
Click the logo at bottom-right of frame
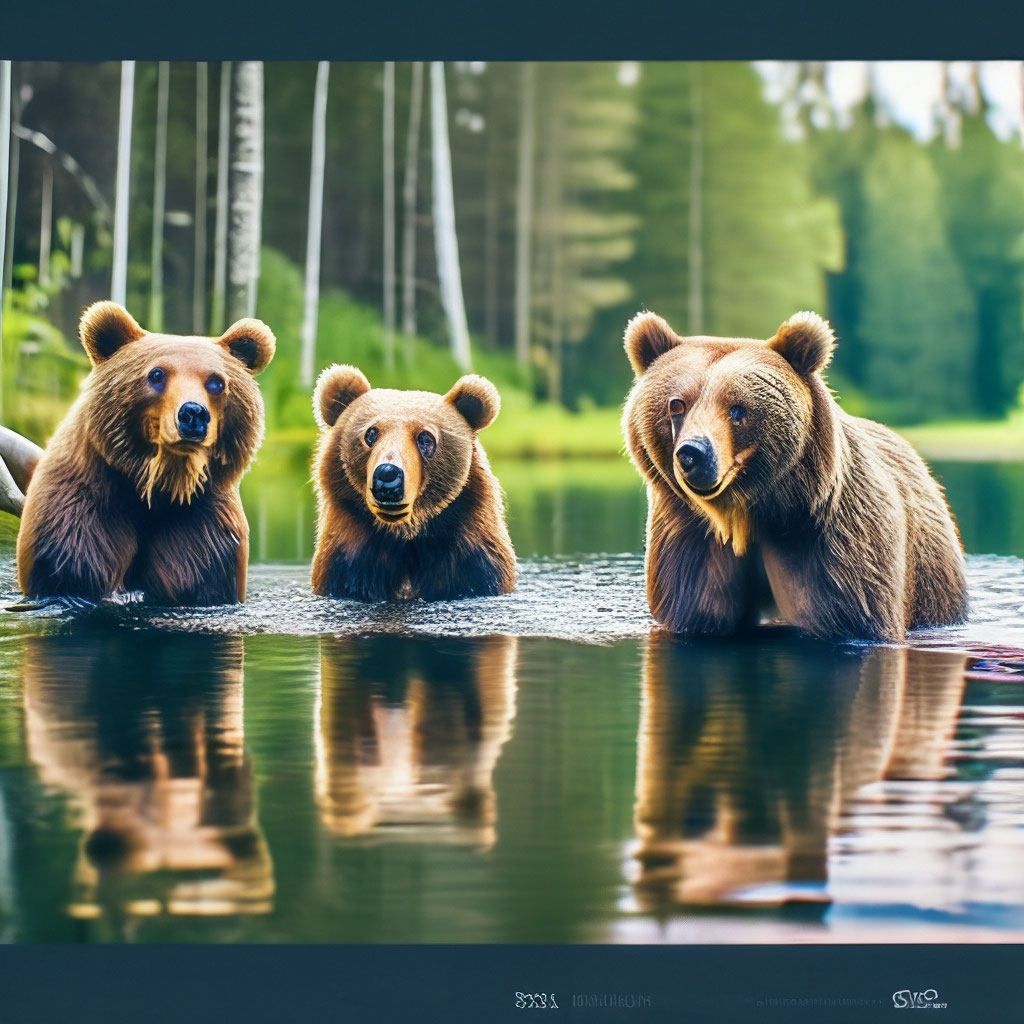[x=916, y=998]
